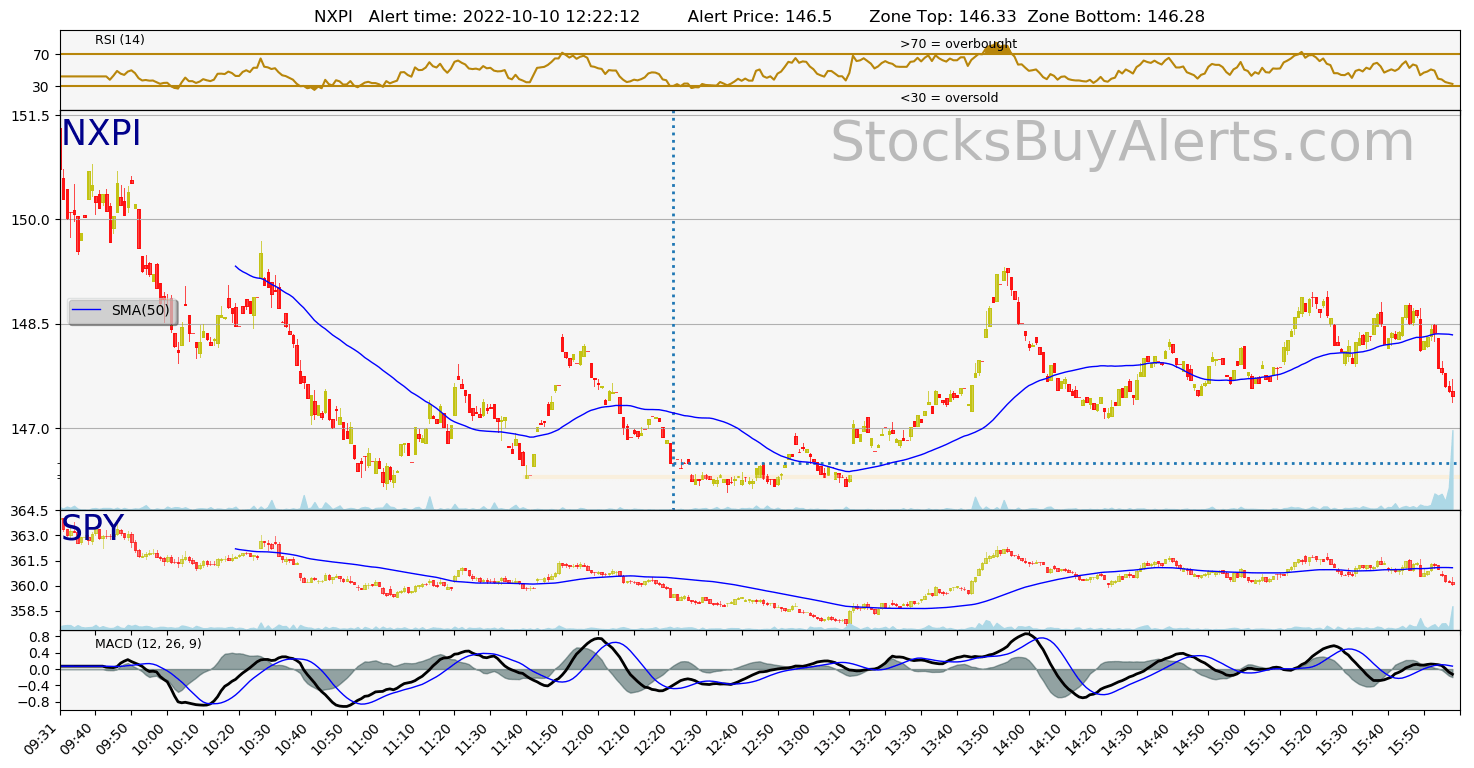Click the 15:30 time axis label
Image resolution: width=1474 pixels, height=768 pixels.
[1334, 738]
